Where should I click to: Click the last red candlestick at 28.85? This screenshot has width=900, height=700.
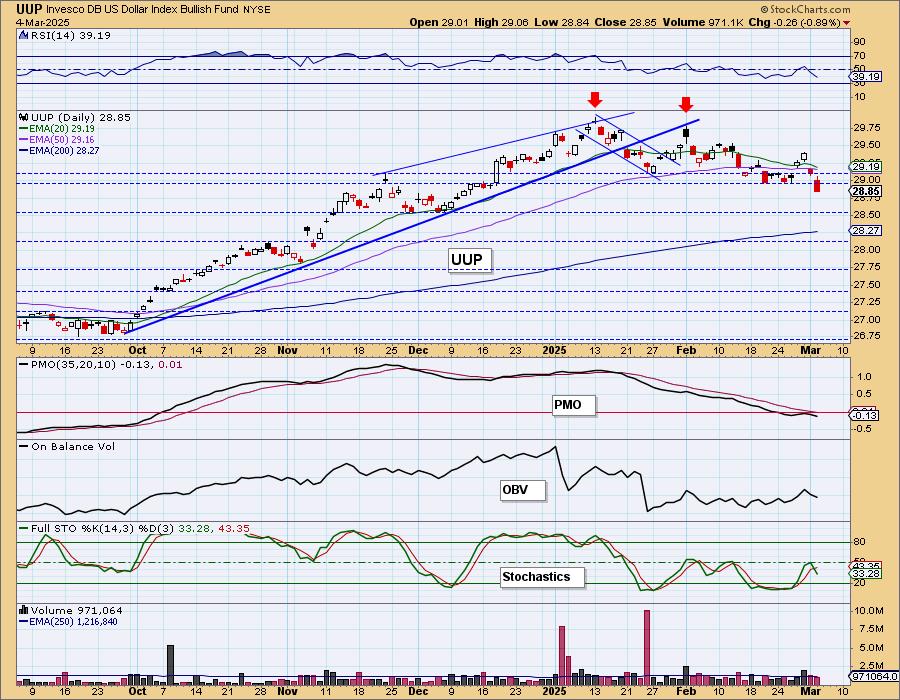pyautogui.click(x=817, y=185)
